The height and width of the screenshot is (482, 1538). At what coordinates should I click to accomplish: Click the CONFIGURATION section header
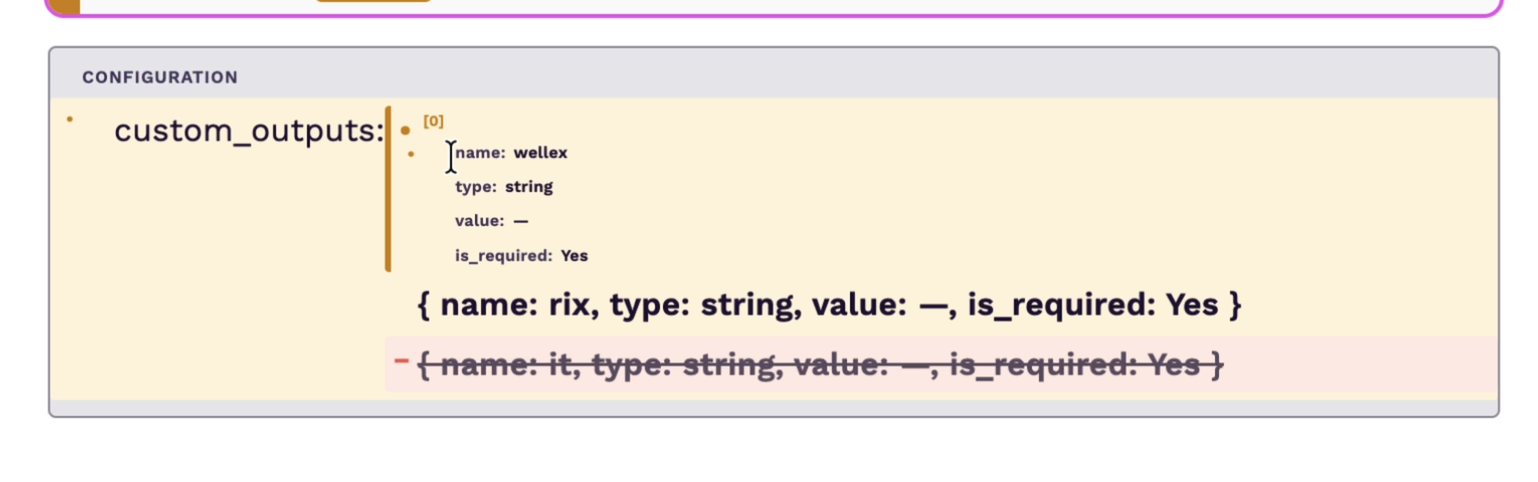point(160,77)
